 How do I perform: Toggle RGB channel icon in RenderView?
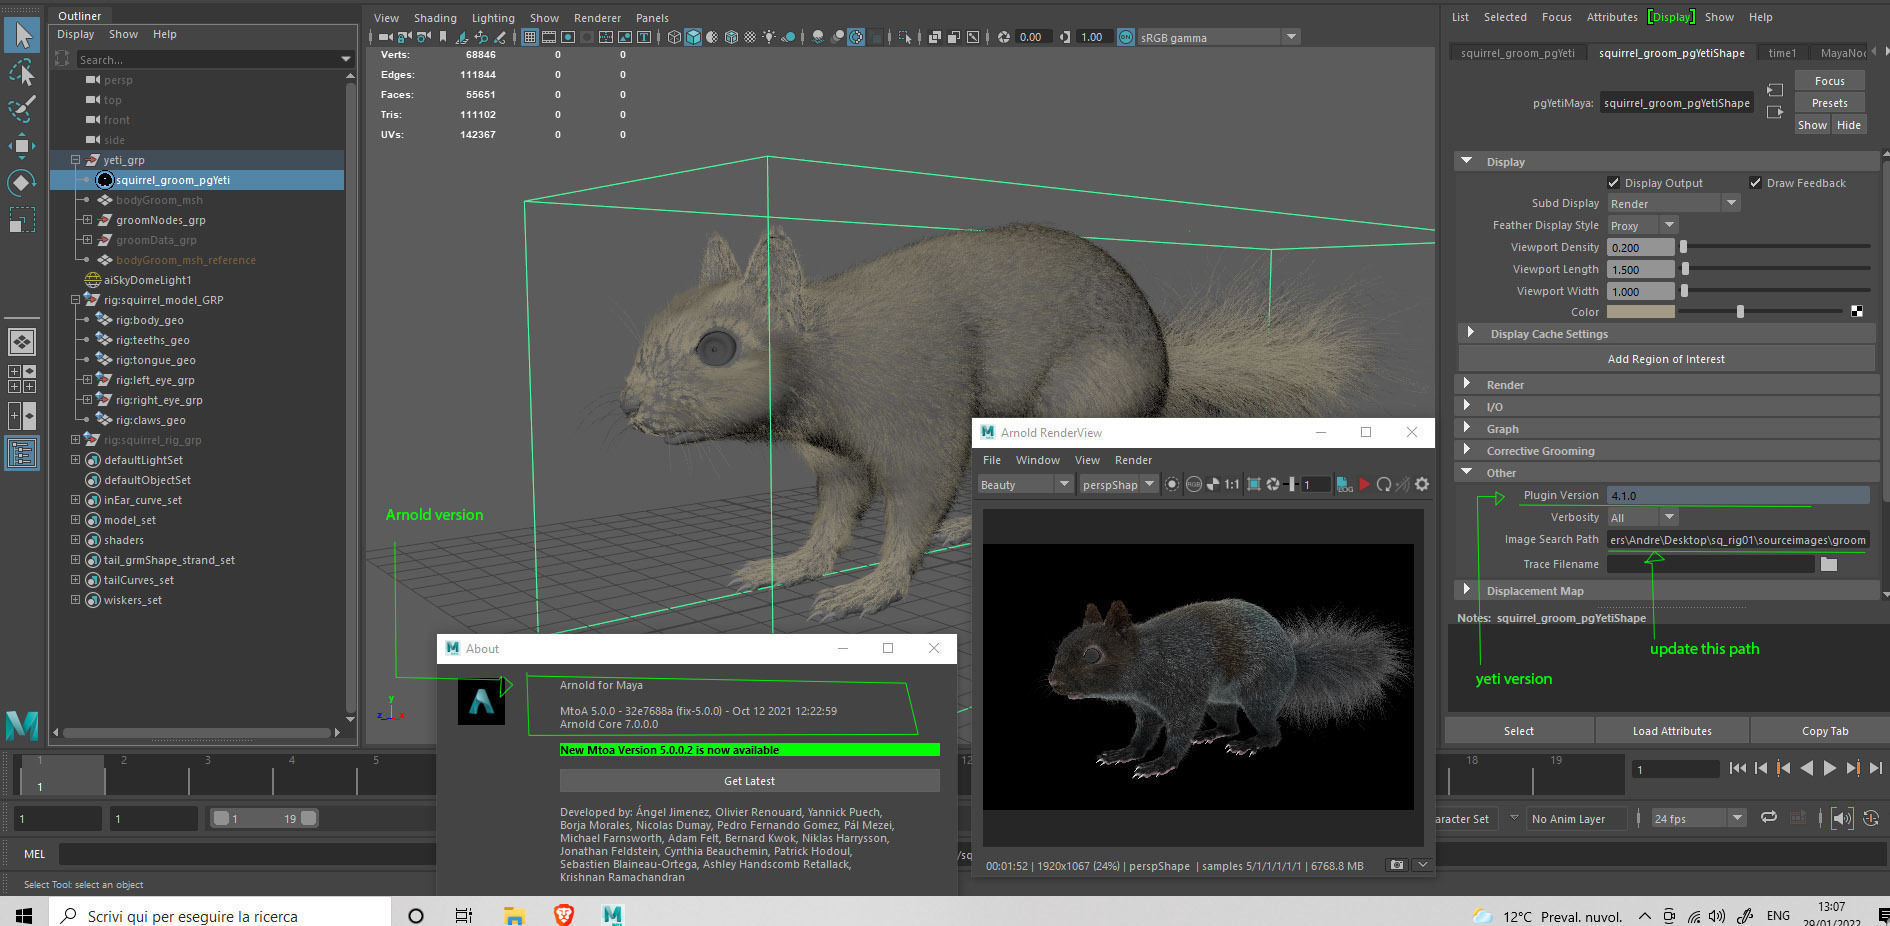click(1194, 484)
